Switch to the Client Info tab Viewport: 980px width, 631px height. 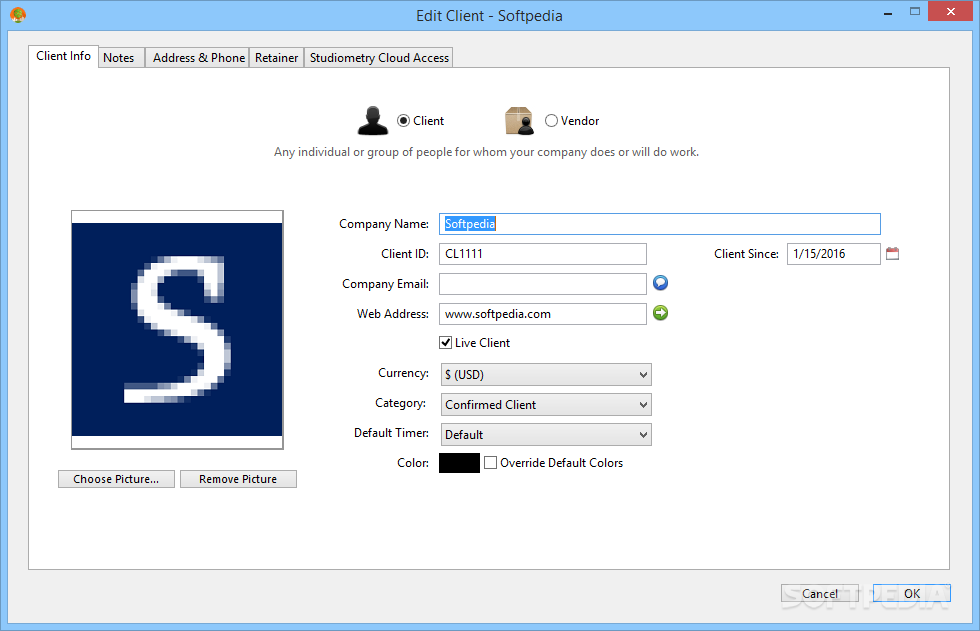click(63, 56)
